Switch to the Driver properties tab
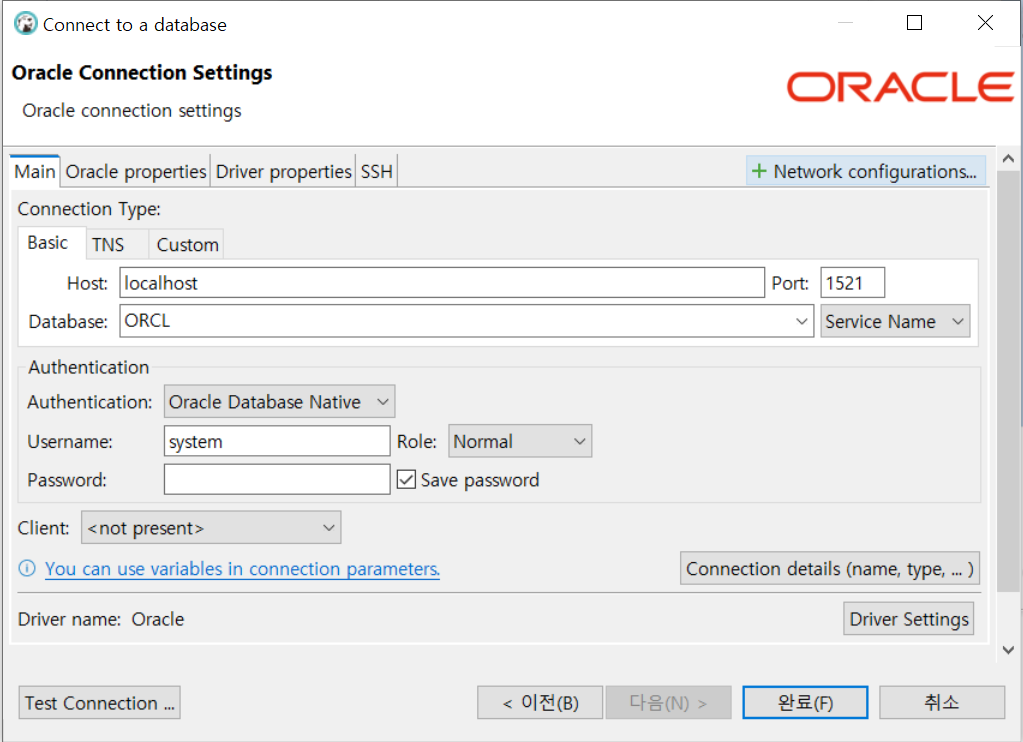1023x742 pixels. [283, 172]
